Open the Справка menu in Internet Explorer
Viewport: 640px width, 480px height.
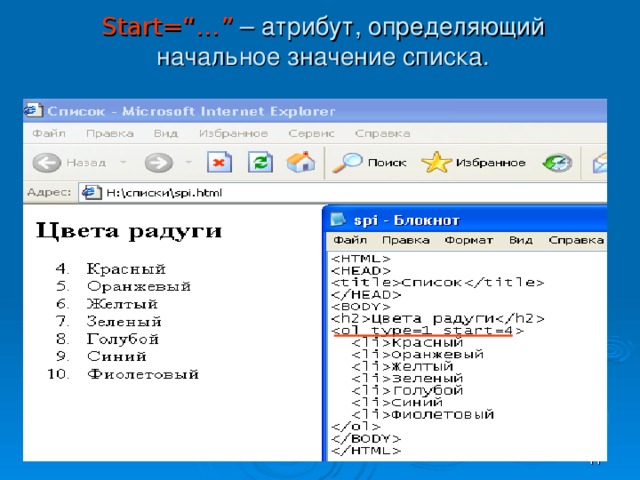(382, 133)
